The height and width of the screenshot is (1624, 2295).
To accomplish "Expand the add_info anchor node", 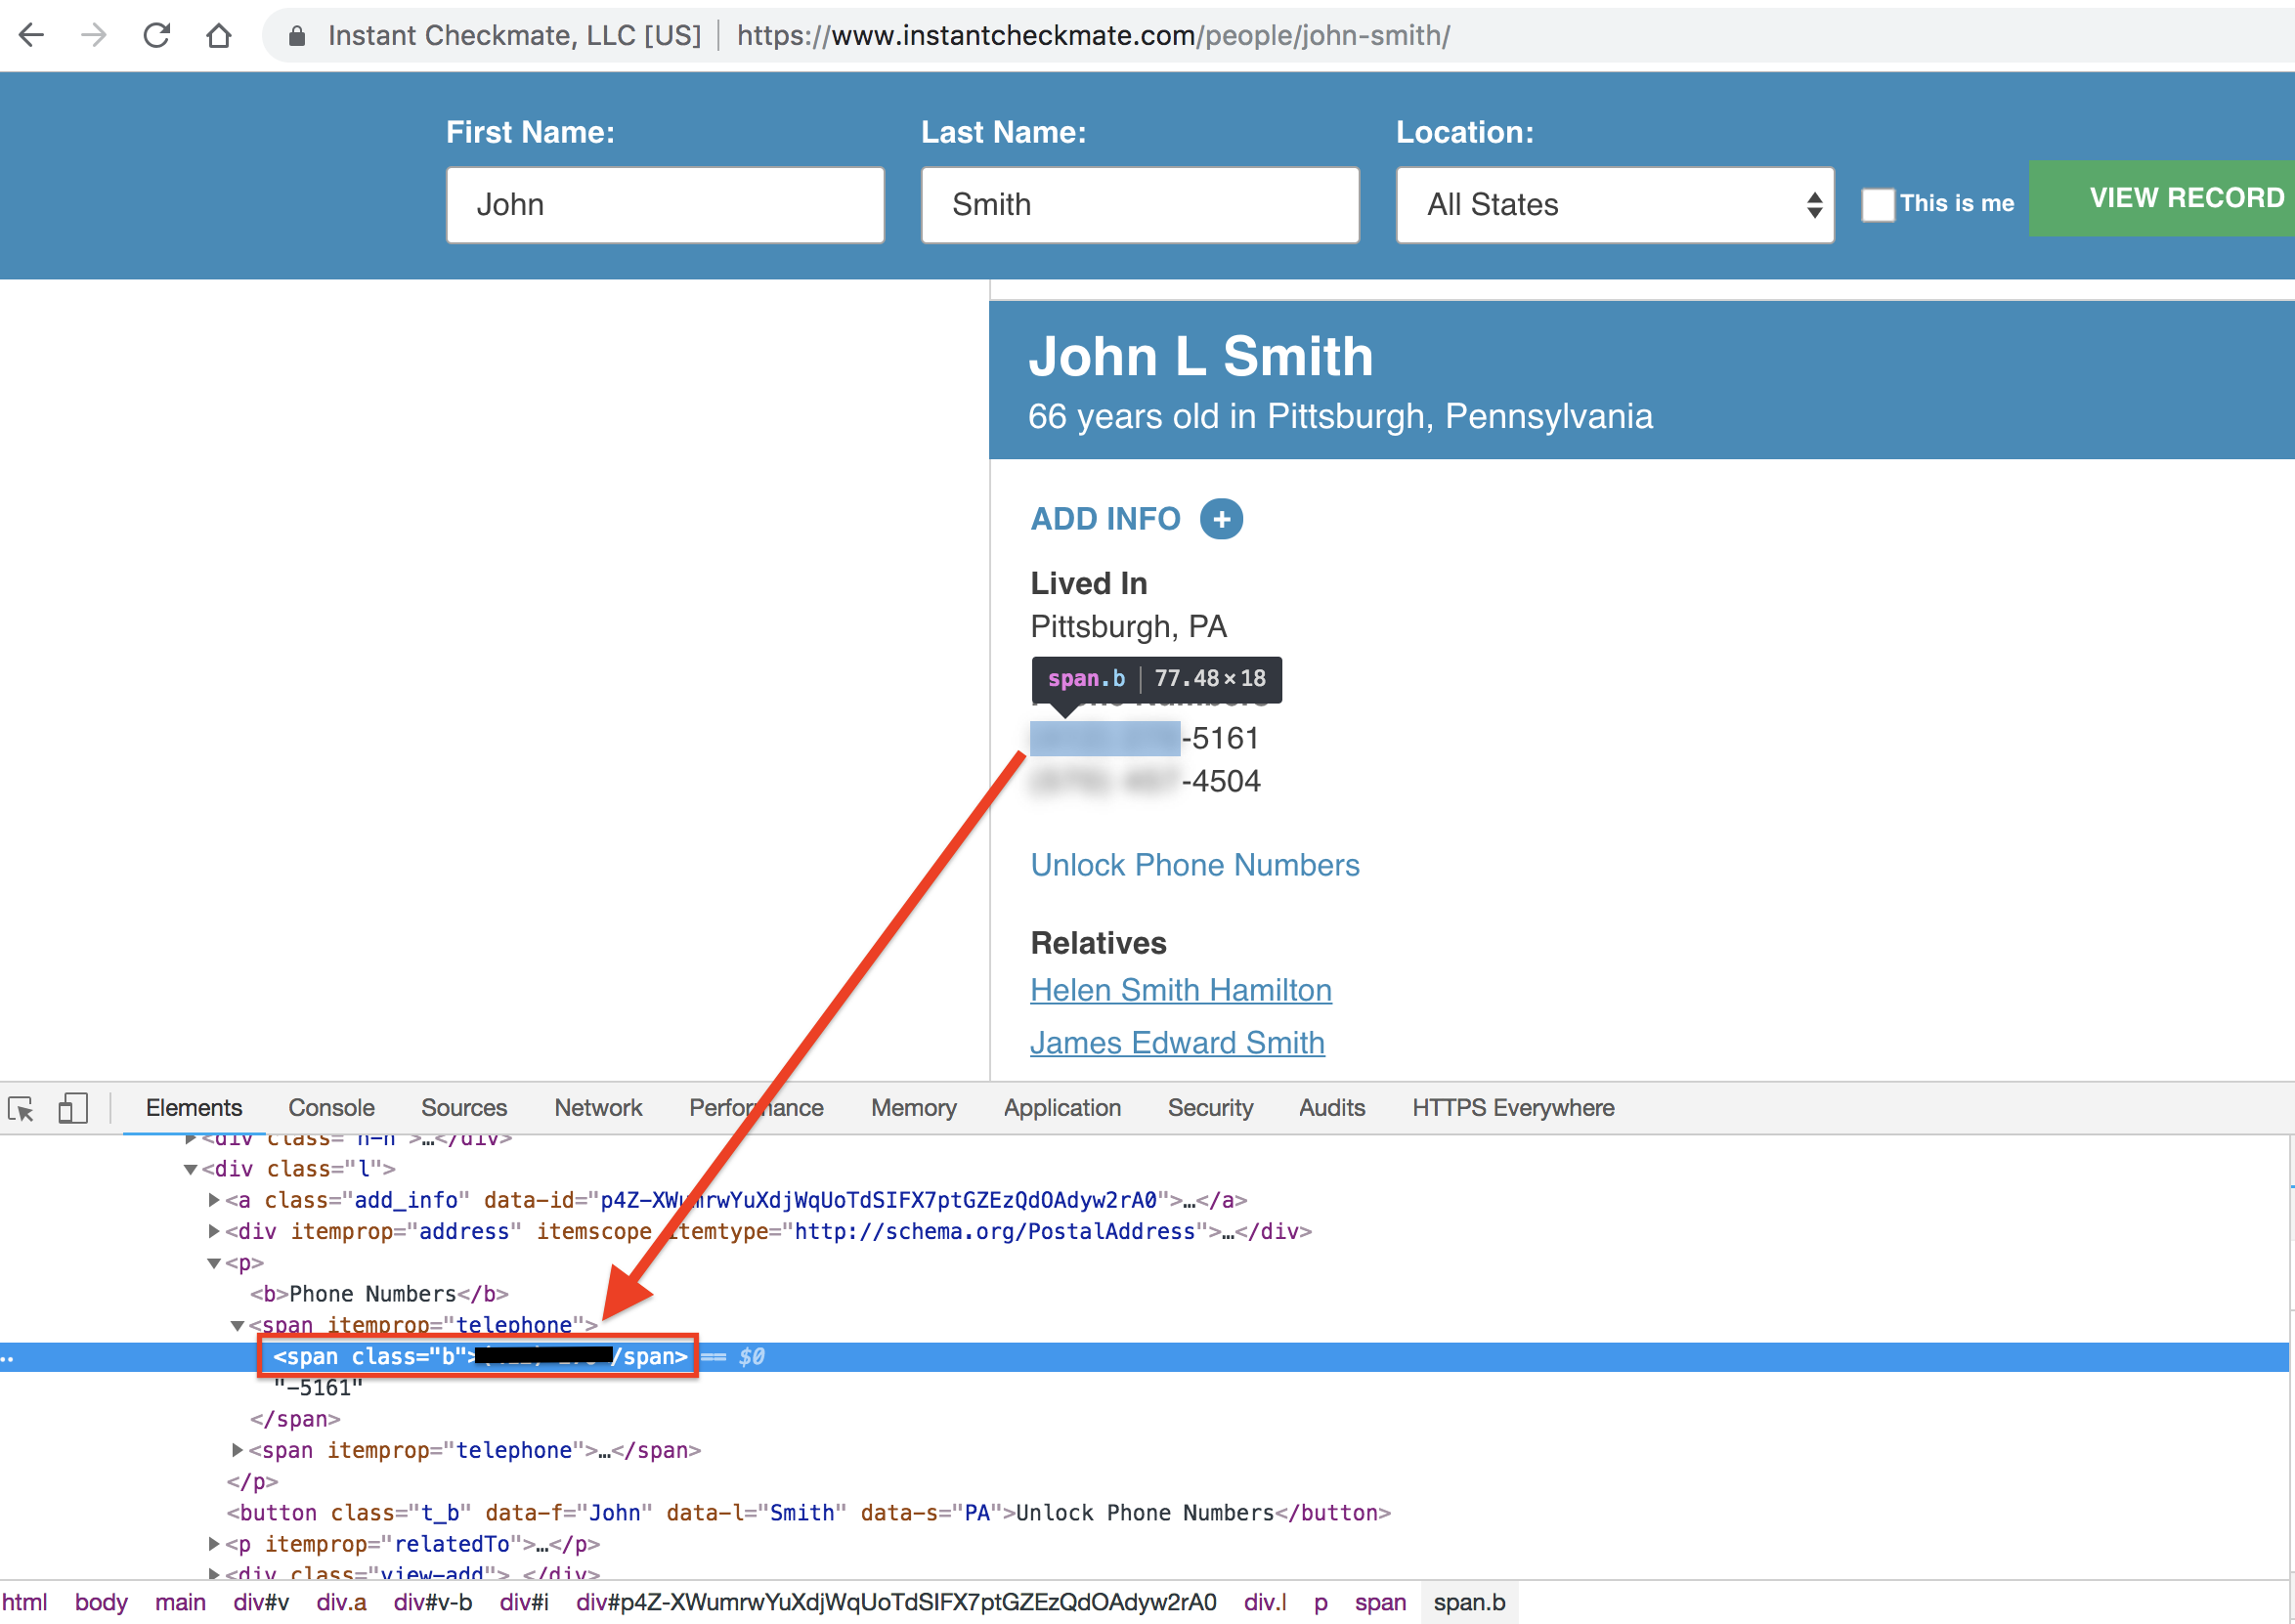I will click(x=214, y=1200).
